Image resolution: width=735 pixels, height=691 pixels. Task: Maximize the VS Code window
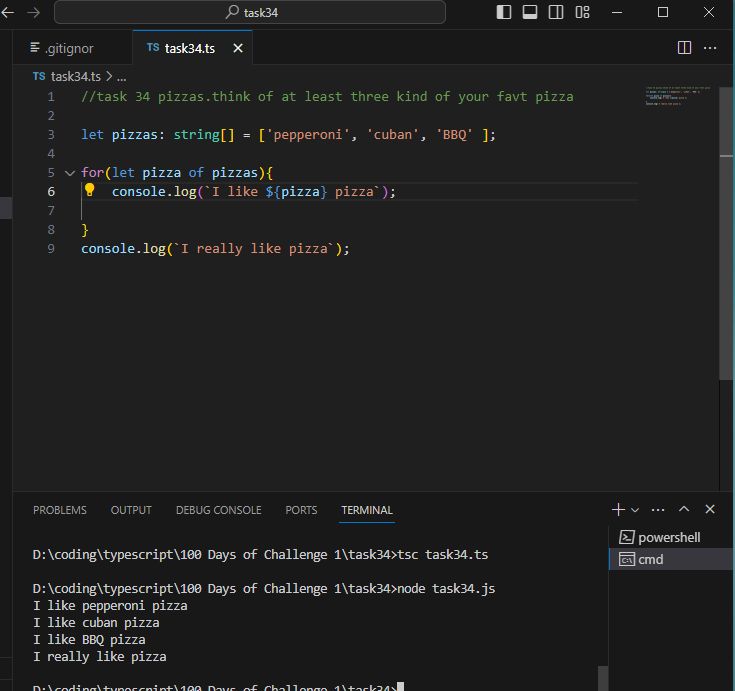663,12
